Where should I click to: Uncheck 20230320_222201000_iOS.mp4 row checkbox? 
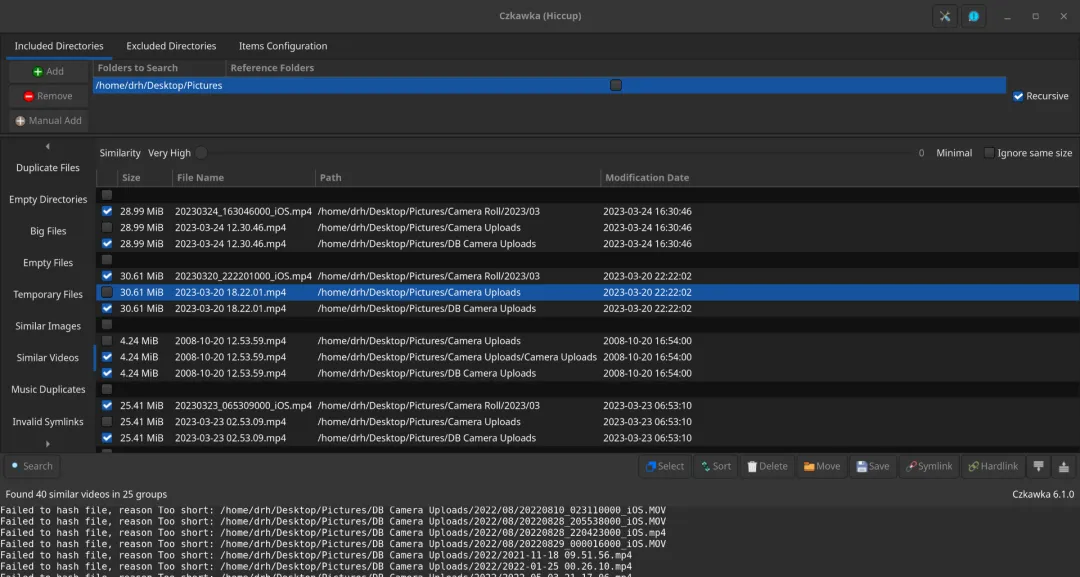[x=107, y=276]
